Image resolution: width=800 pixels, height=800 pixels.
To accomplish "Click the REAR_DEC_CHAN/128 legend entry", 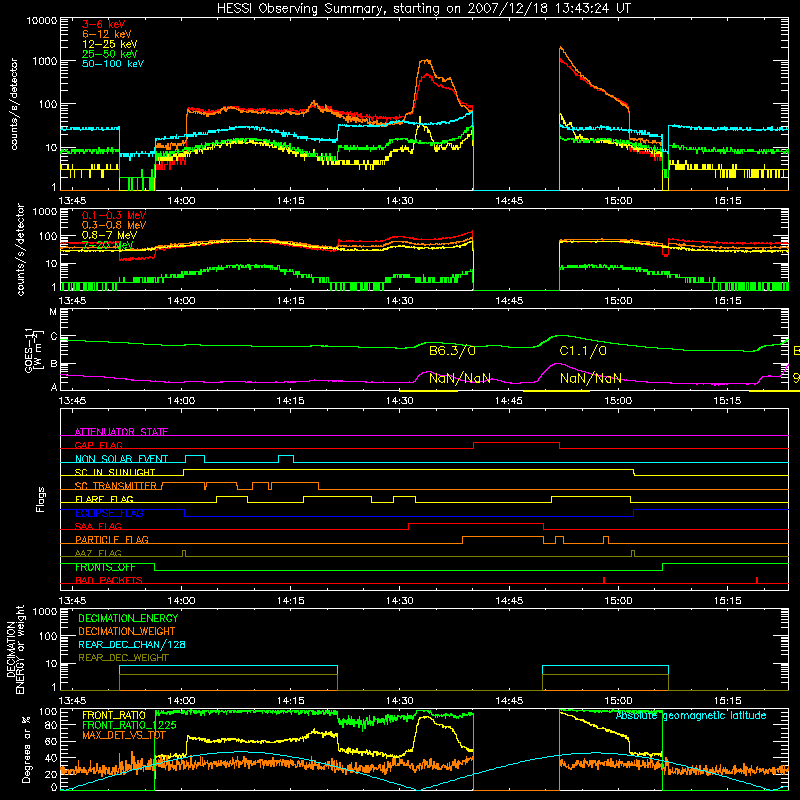I will point(132,644).
